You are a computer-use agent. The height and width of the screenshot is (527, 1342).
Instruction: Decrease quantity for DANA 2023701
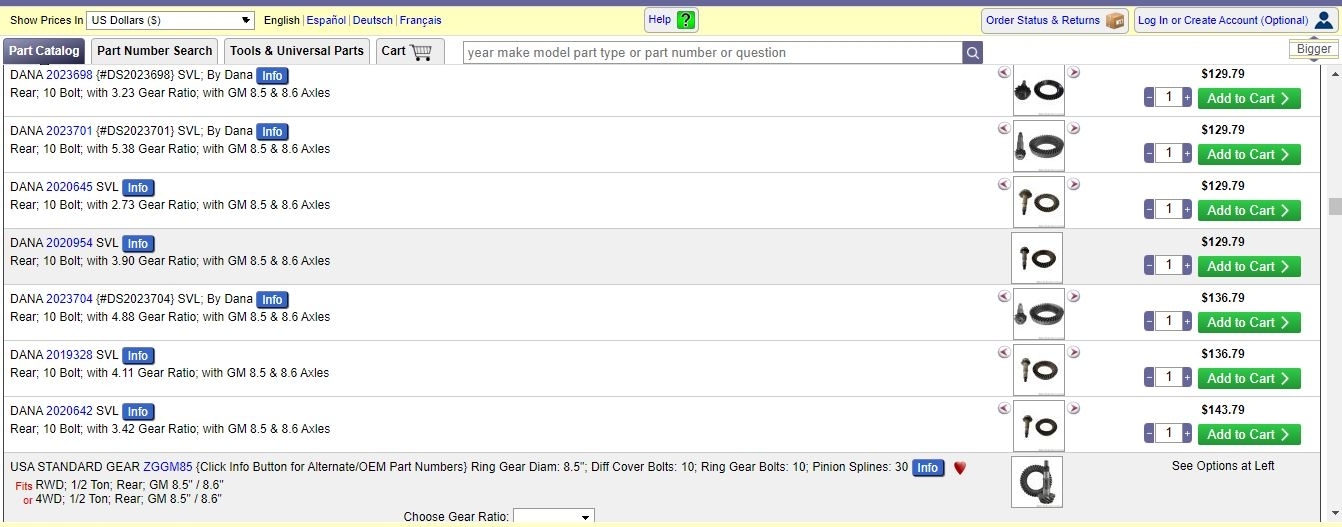tap(1149, 154)
